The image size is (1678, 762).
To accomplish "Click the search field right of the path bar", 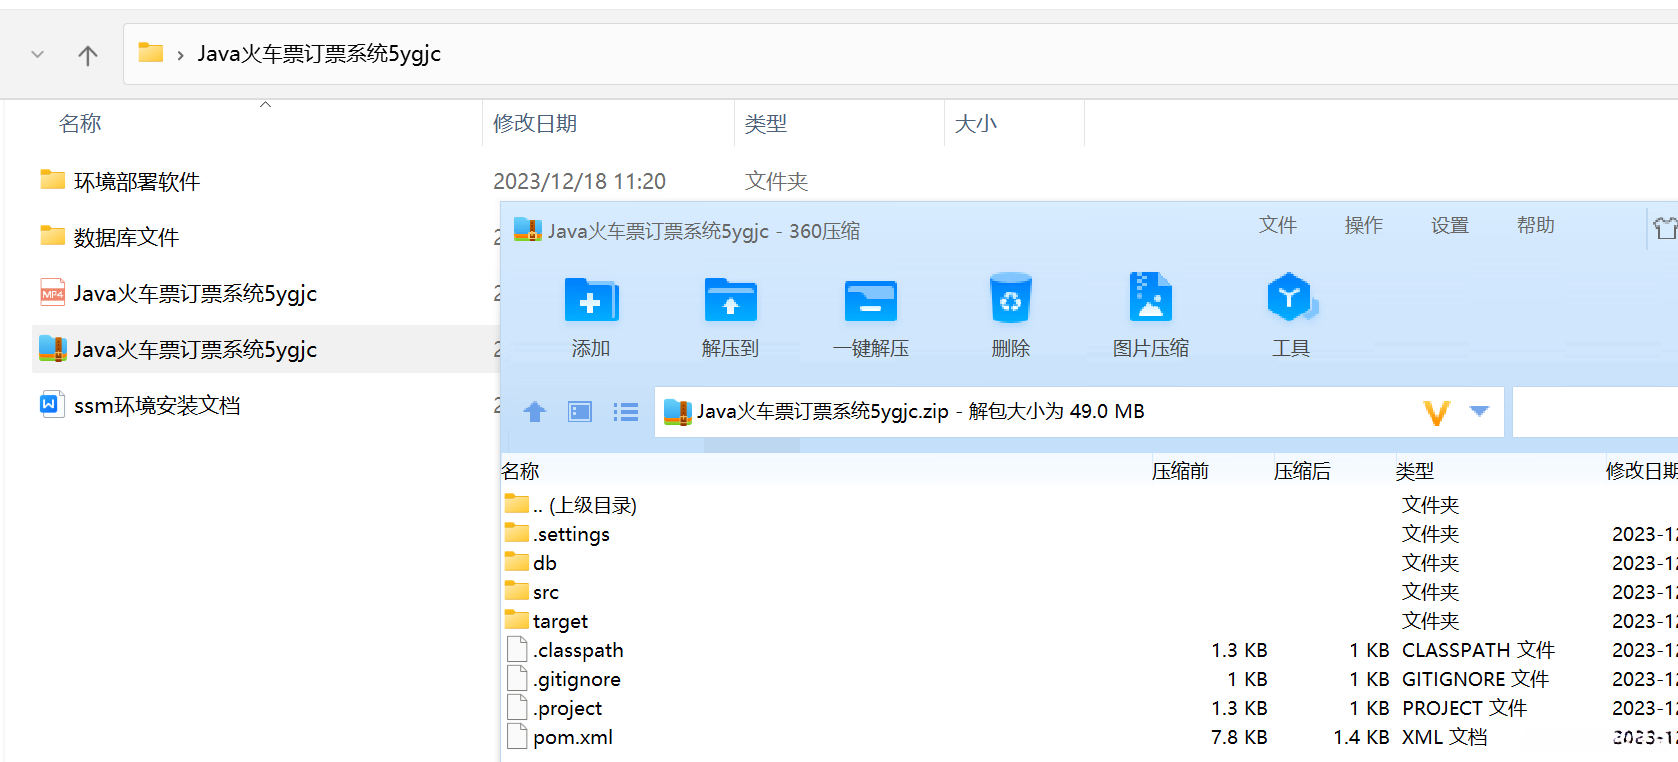I will 1595,412.
